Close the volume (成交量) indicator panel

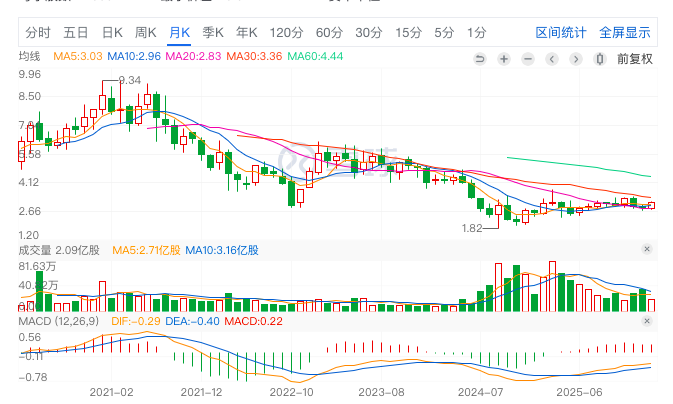click(x=646, y=248)
